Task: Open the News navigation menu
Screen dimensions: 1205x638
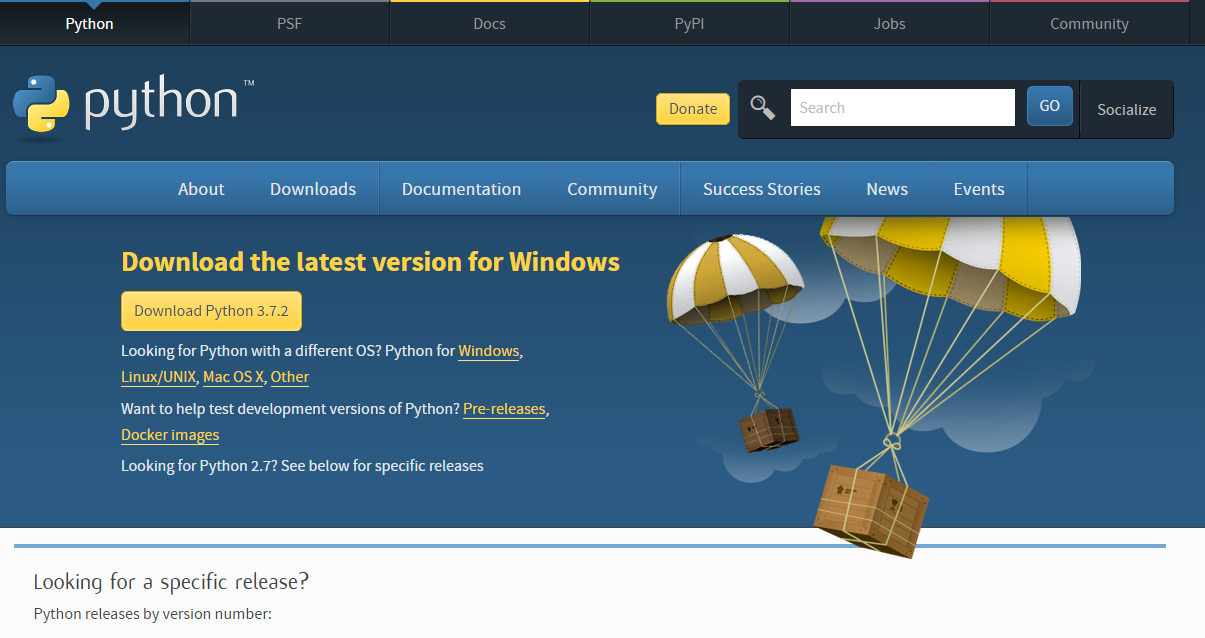Action: [x=887, y=189]
